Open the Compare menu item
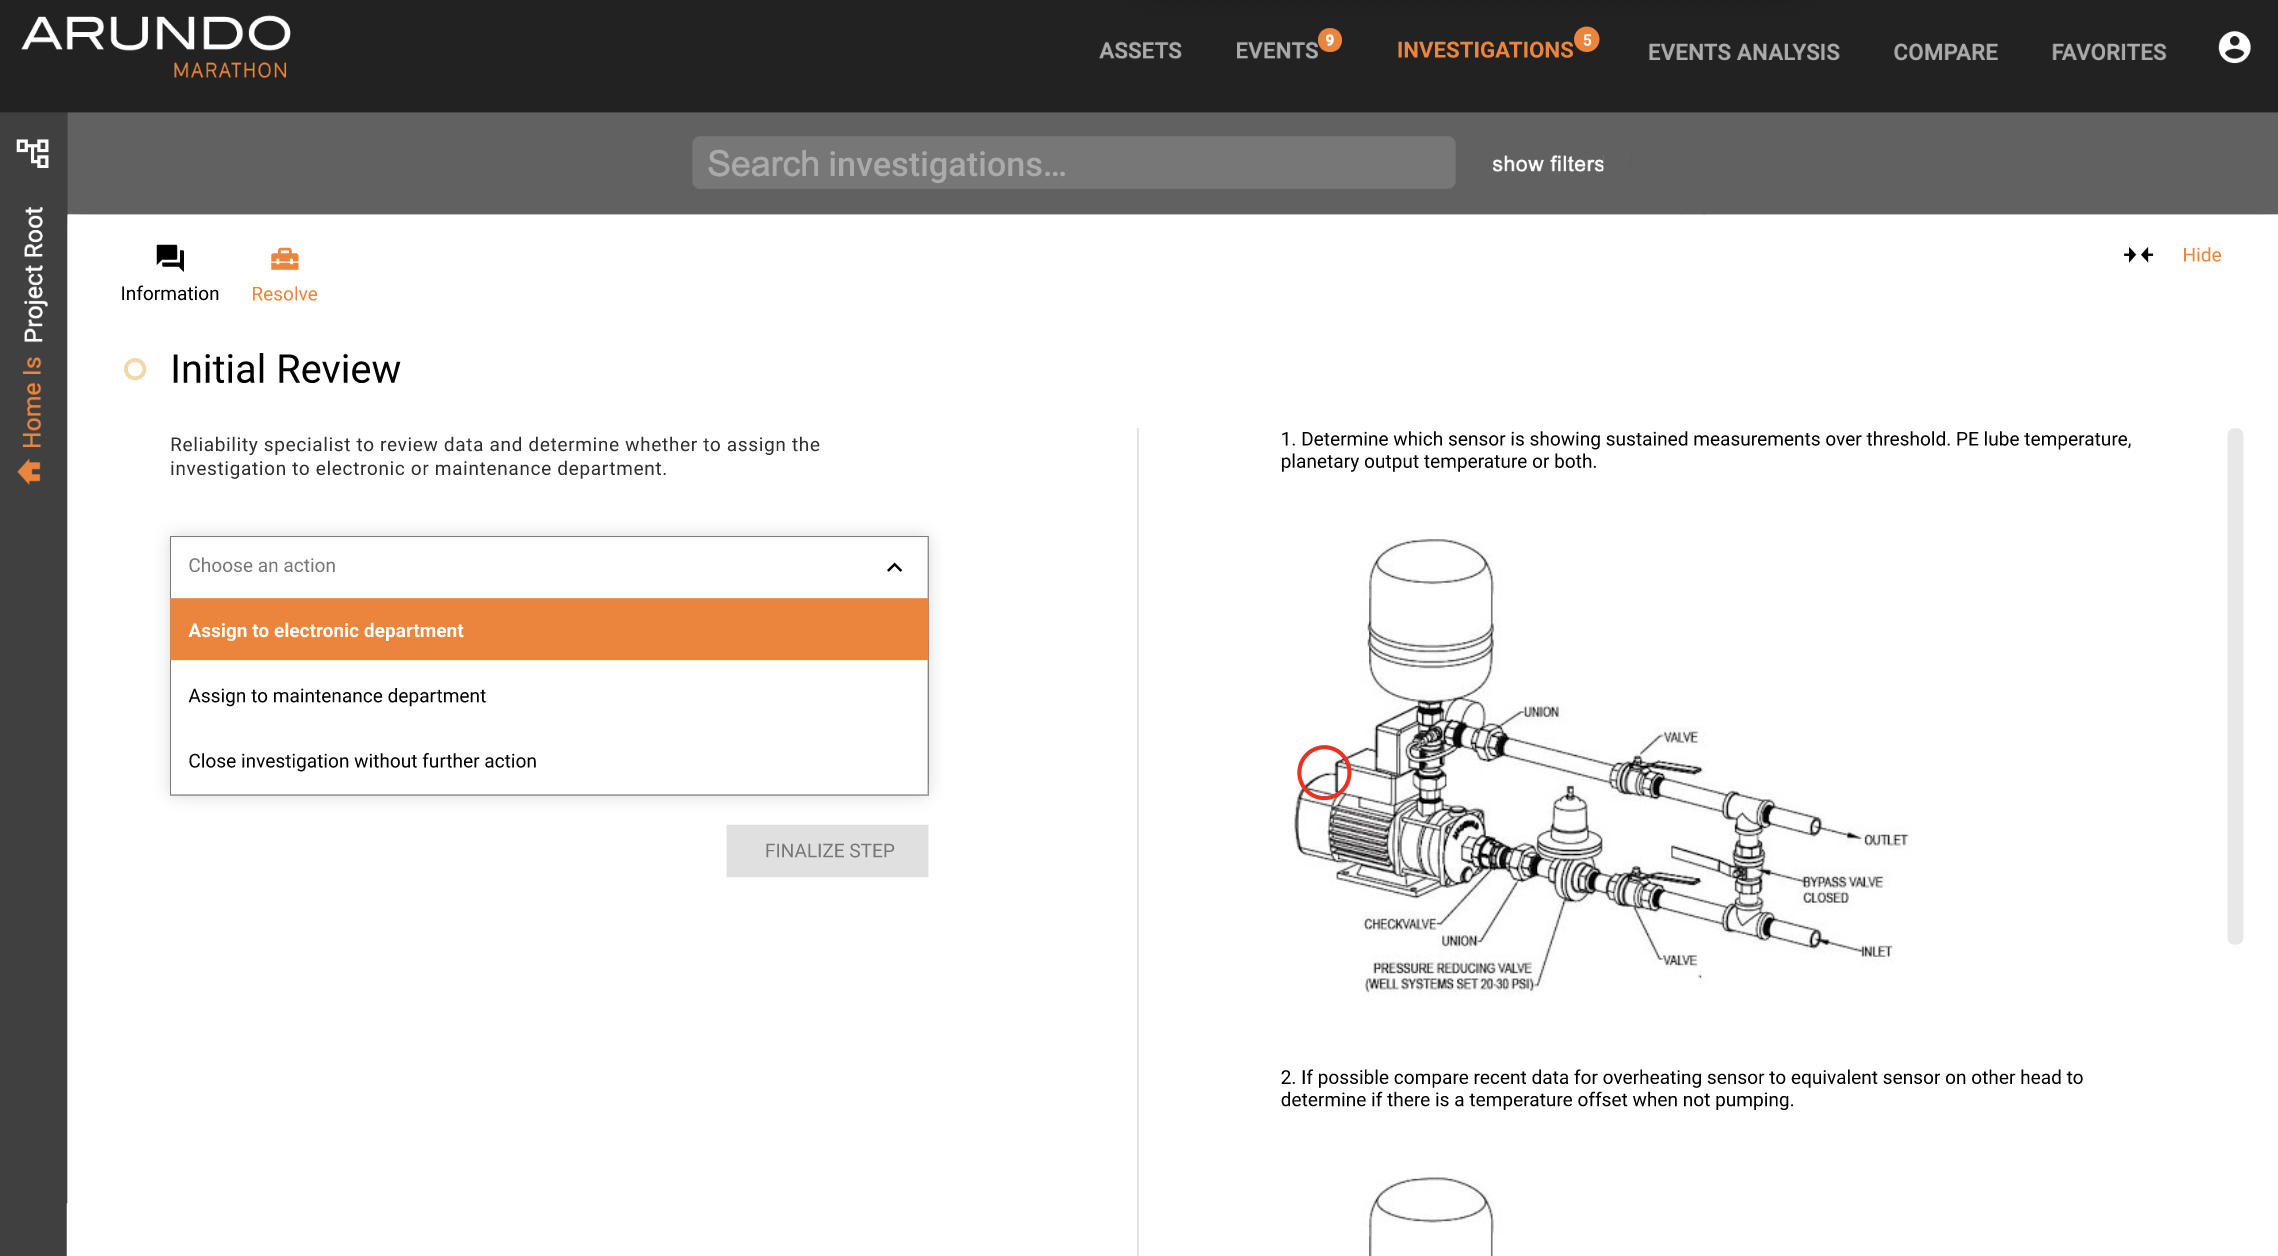2278x1256 pixels. tap(1945, 52)
